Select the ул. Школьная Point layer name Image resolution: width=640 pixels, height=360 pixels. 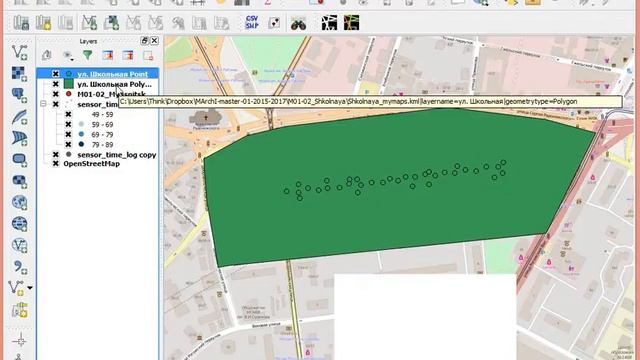pos(112,74)
